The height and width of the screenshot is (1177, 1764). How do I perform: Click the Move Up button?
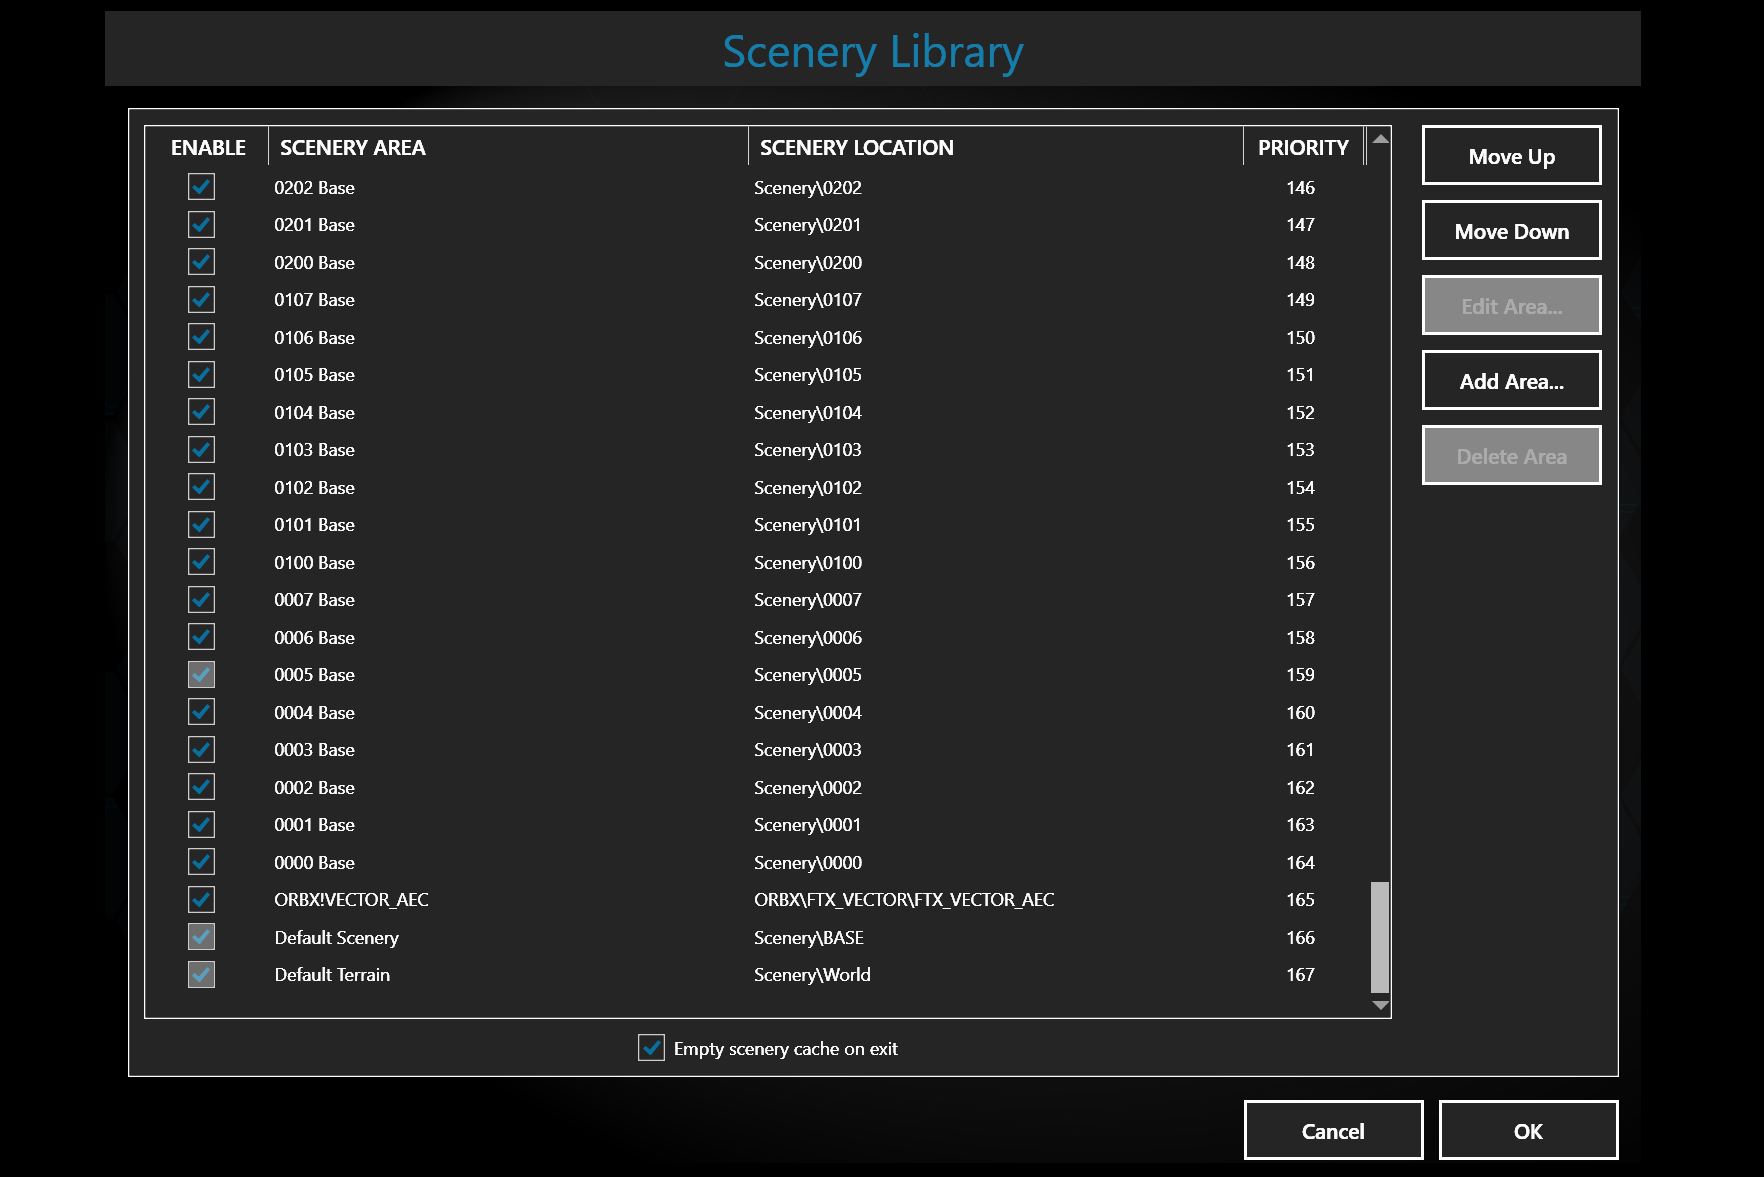pyautogui.click(x=1511, y=156)
